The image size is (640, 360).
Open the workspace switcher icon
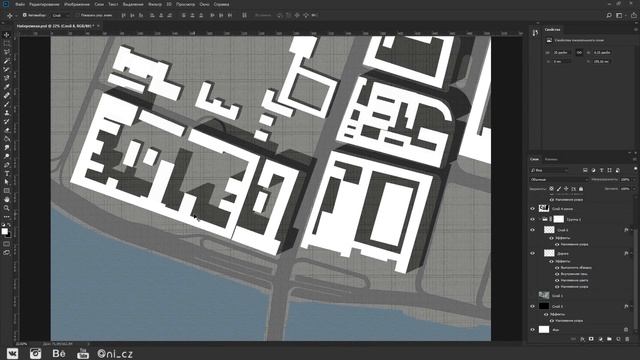(619, 15)
